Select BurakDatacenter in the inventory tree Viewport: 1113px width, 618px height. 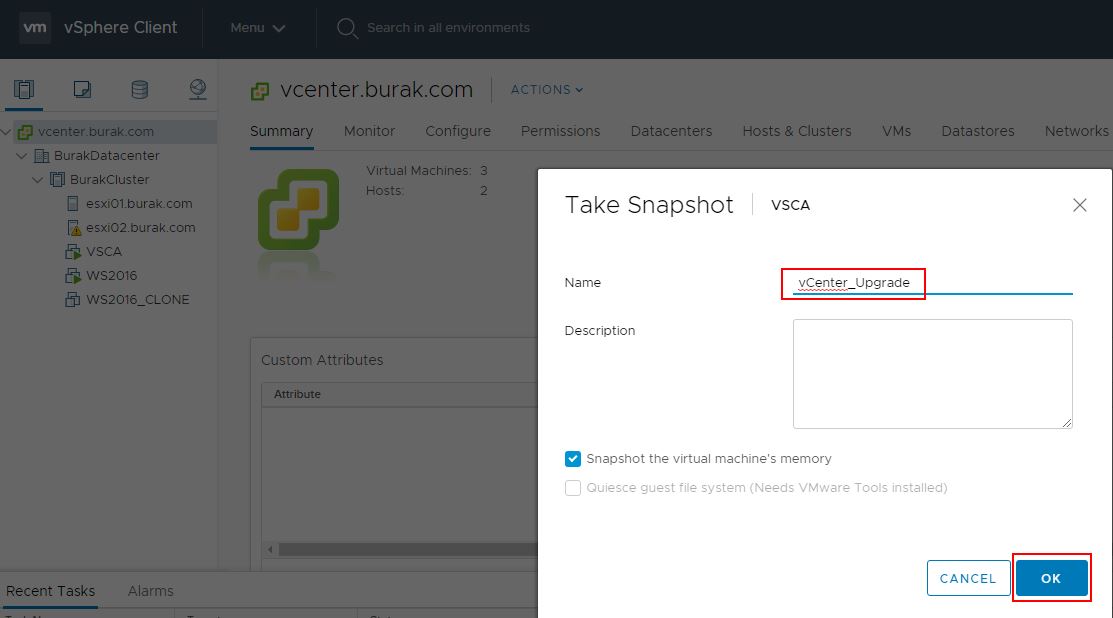click(x=106, y=155)
